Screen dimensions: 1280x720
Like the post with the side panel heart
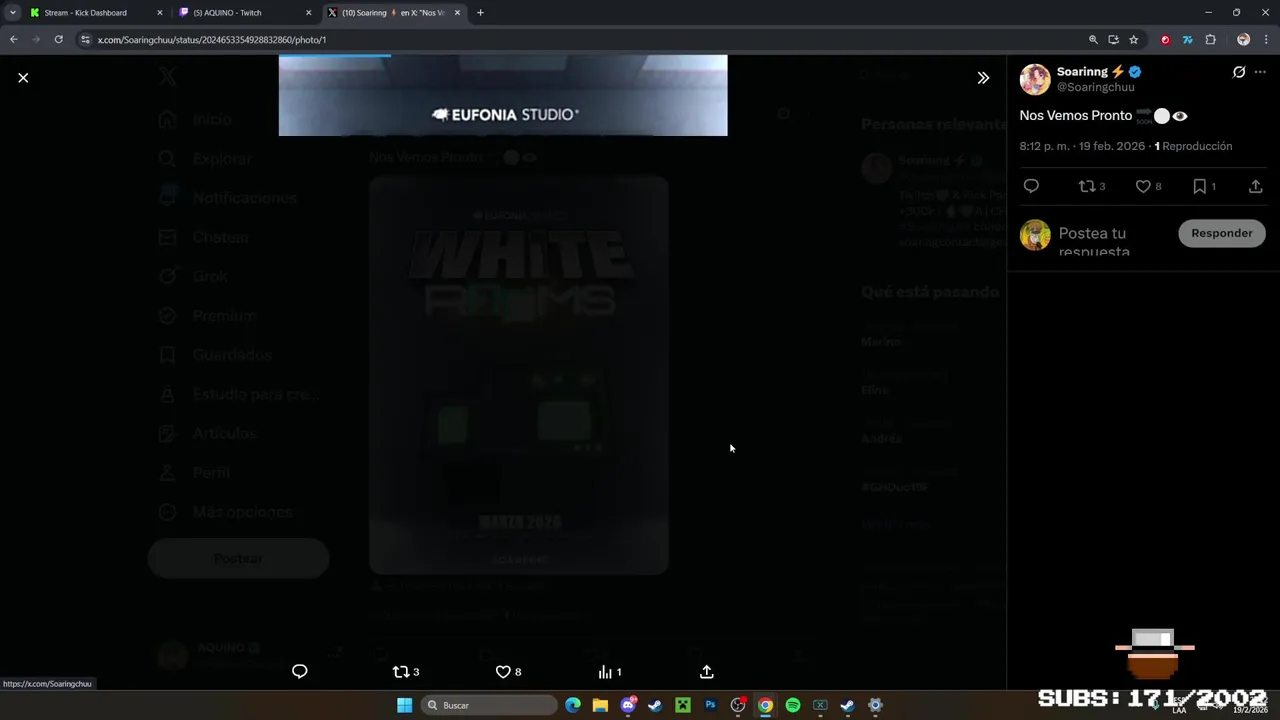(1148, 186)
